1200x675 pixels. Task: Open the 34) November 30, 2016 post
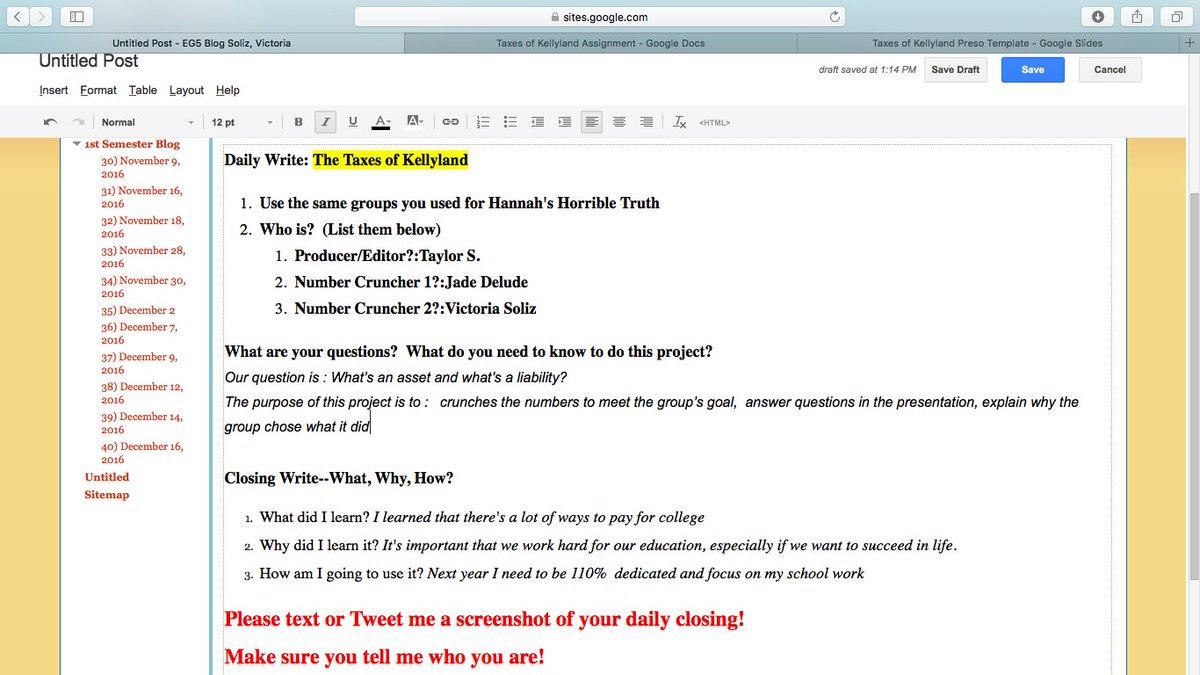tap(143, 287)
